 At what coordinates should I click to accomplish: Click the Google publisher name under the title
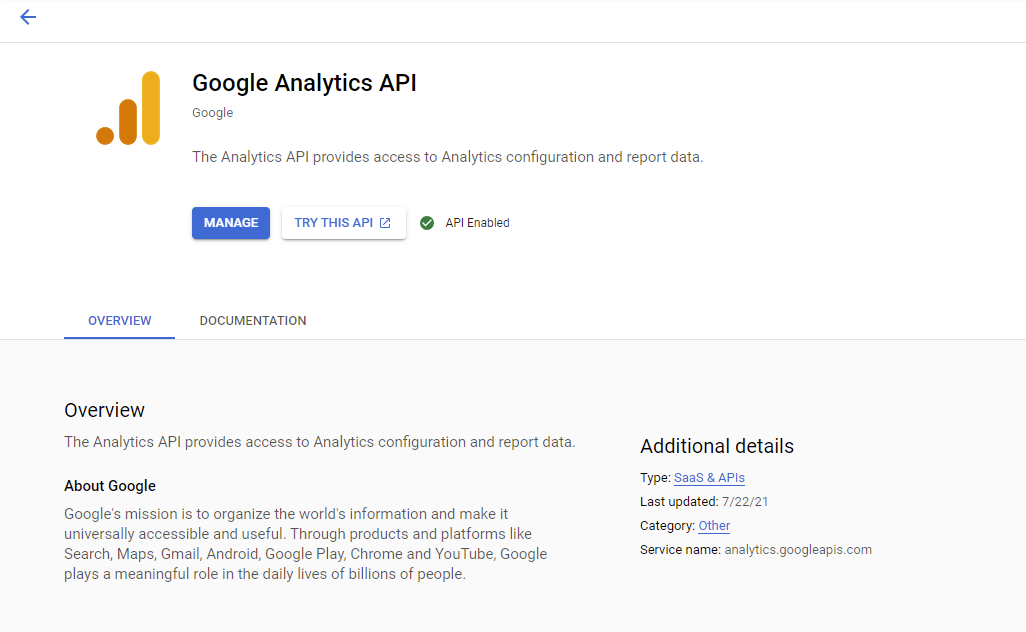[212, 112]
